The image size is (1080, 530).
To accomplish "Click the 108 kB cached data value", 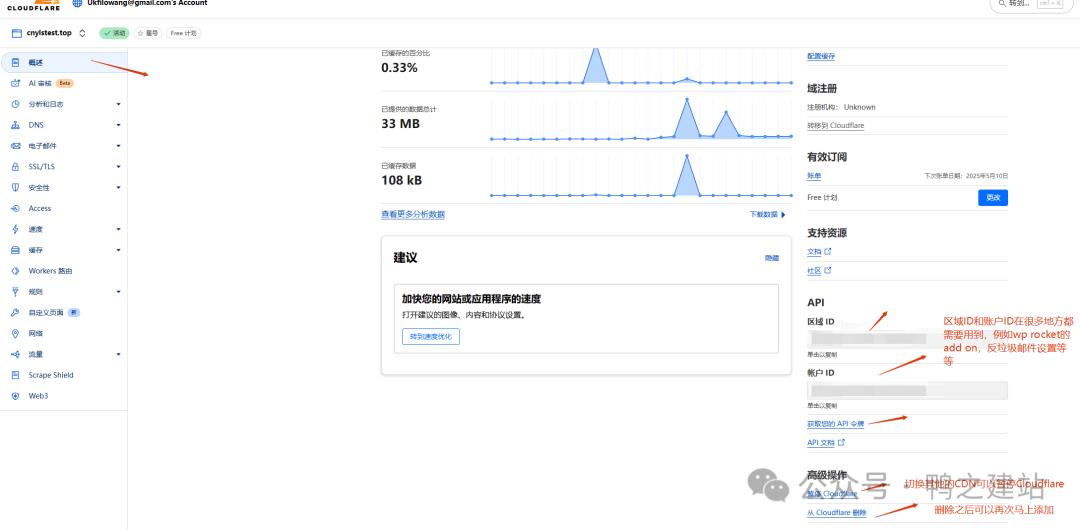I will pyautogui.click(x=402, y=181).
